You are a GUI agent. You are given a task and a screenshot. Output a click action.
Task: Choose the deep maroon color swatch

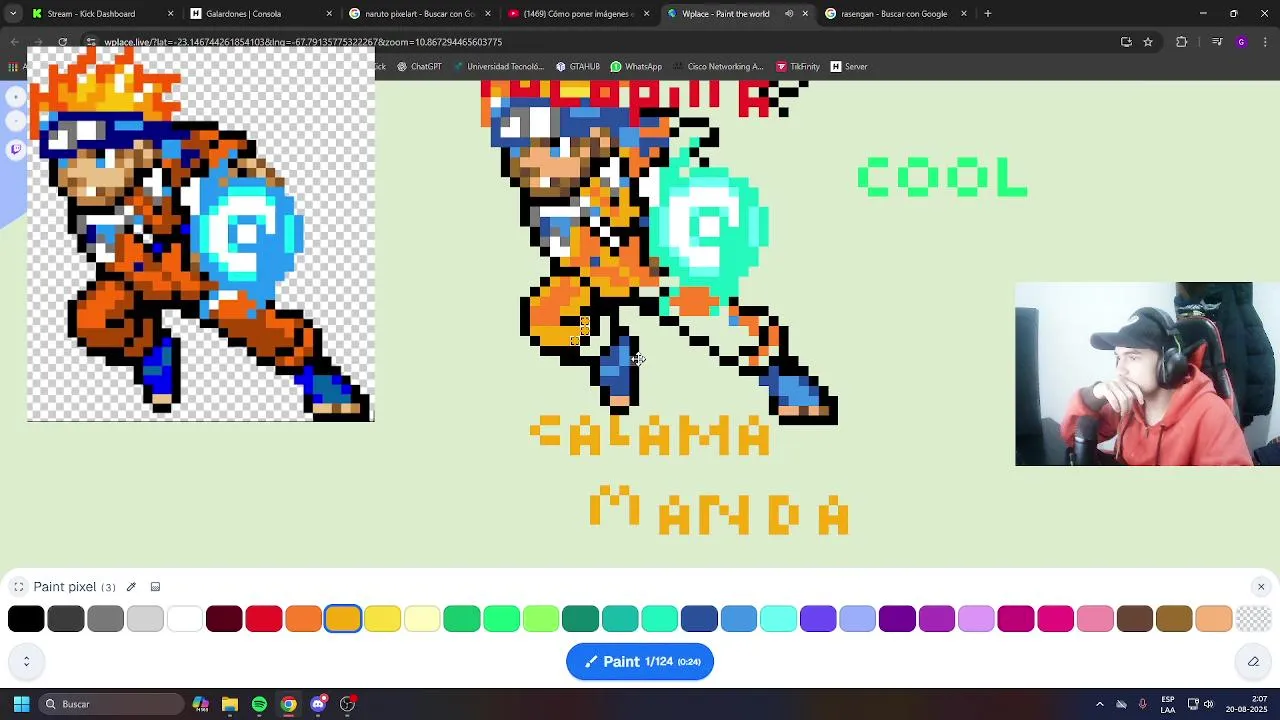click(224, 619)
